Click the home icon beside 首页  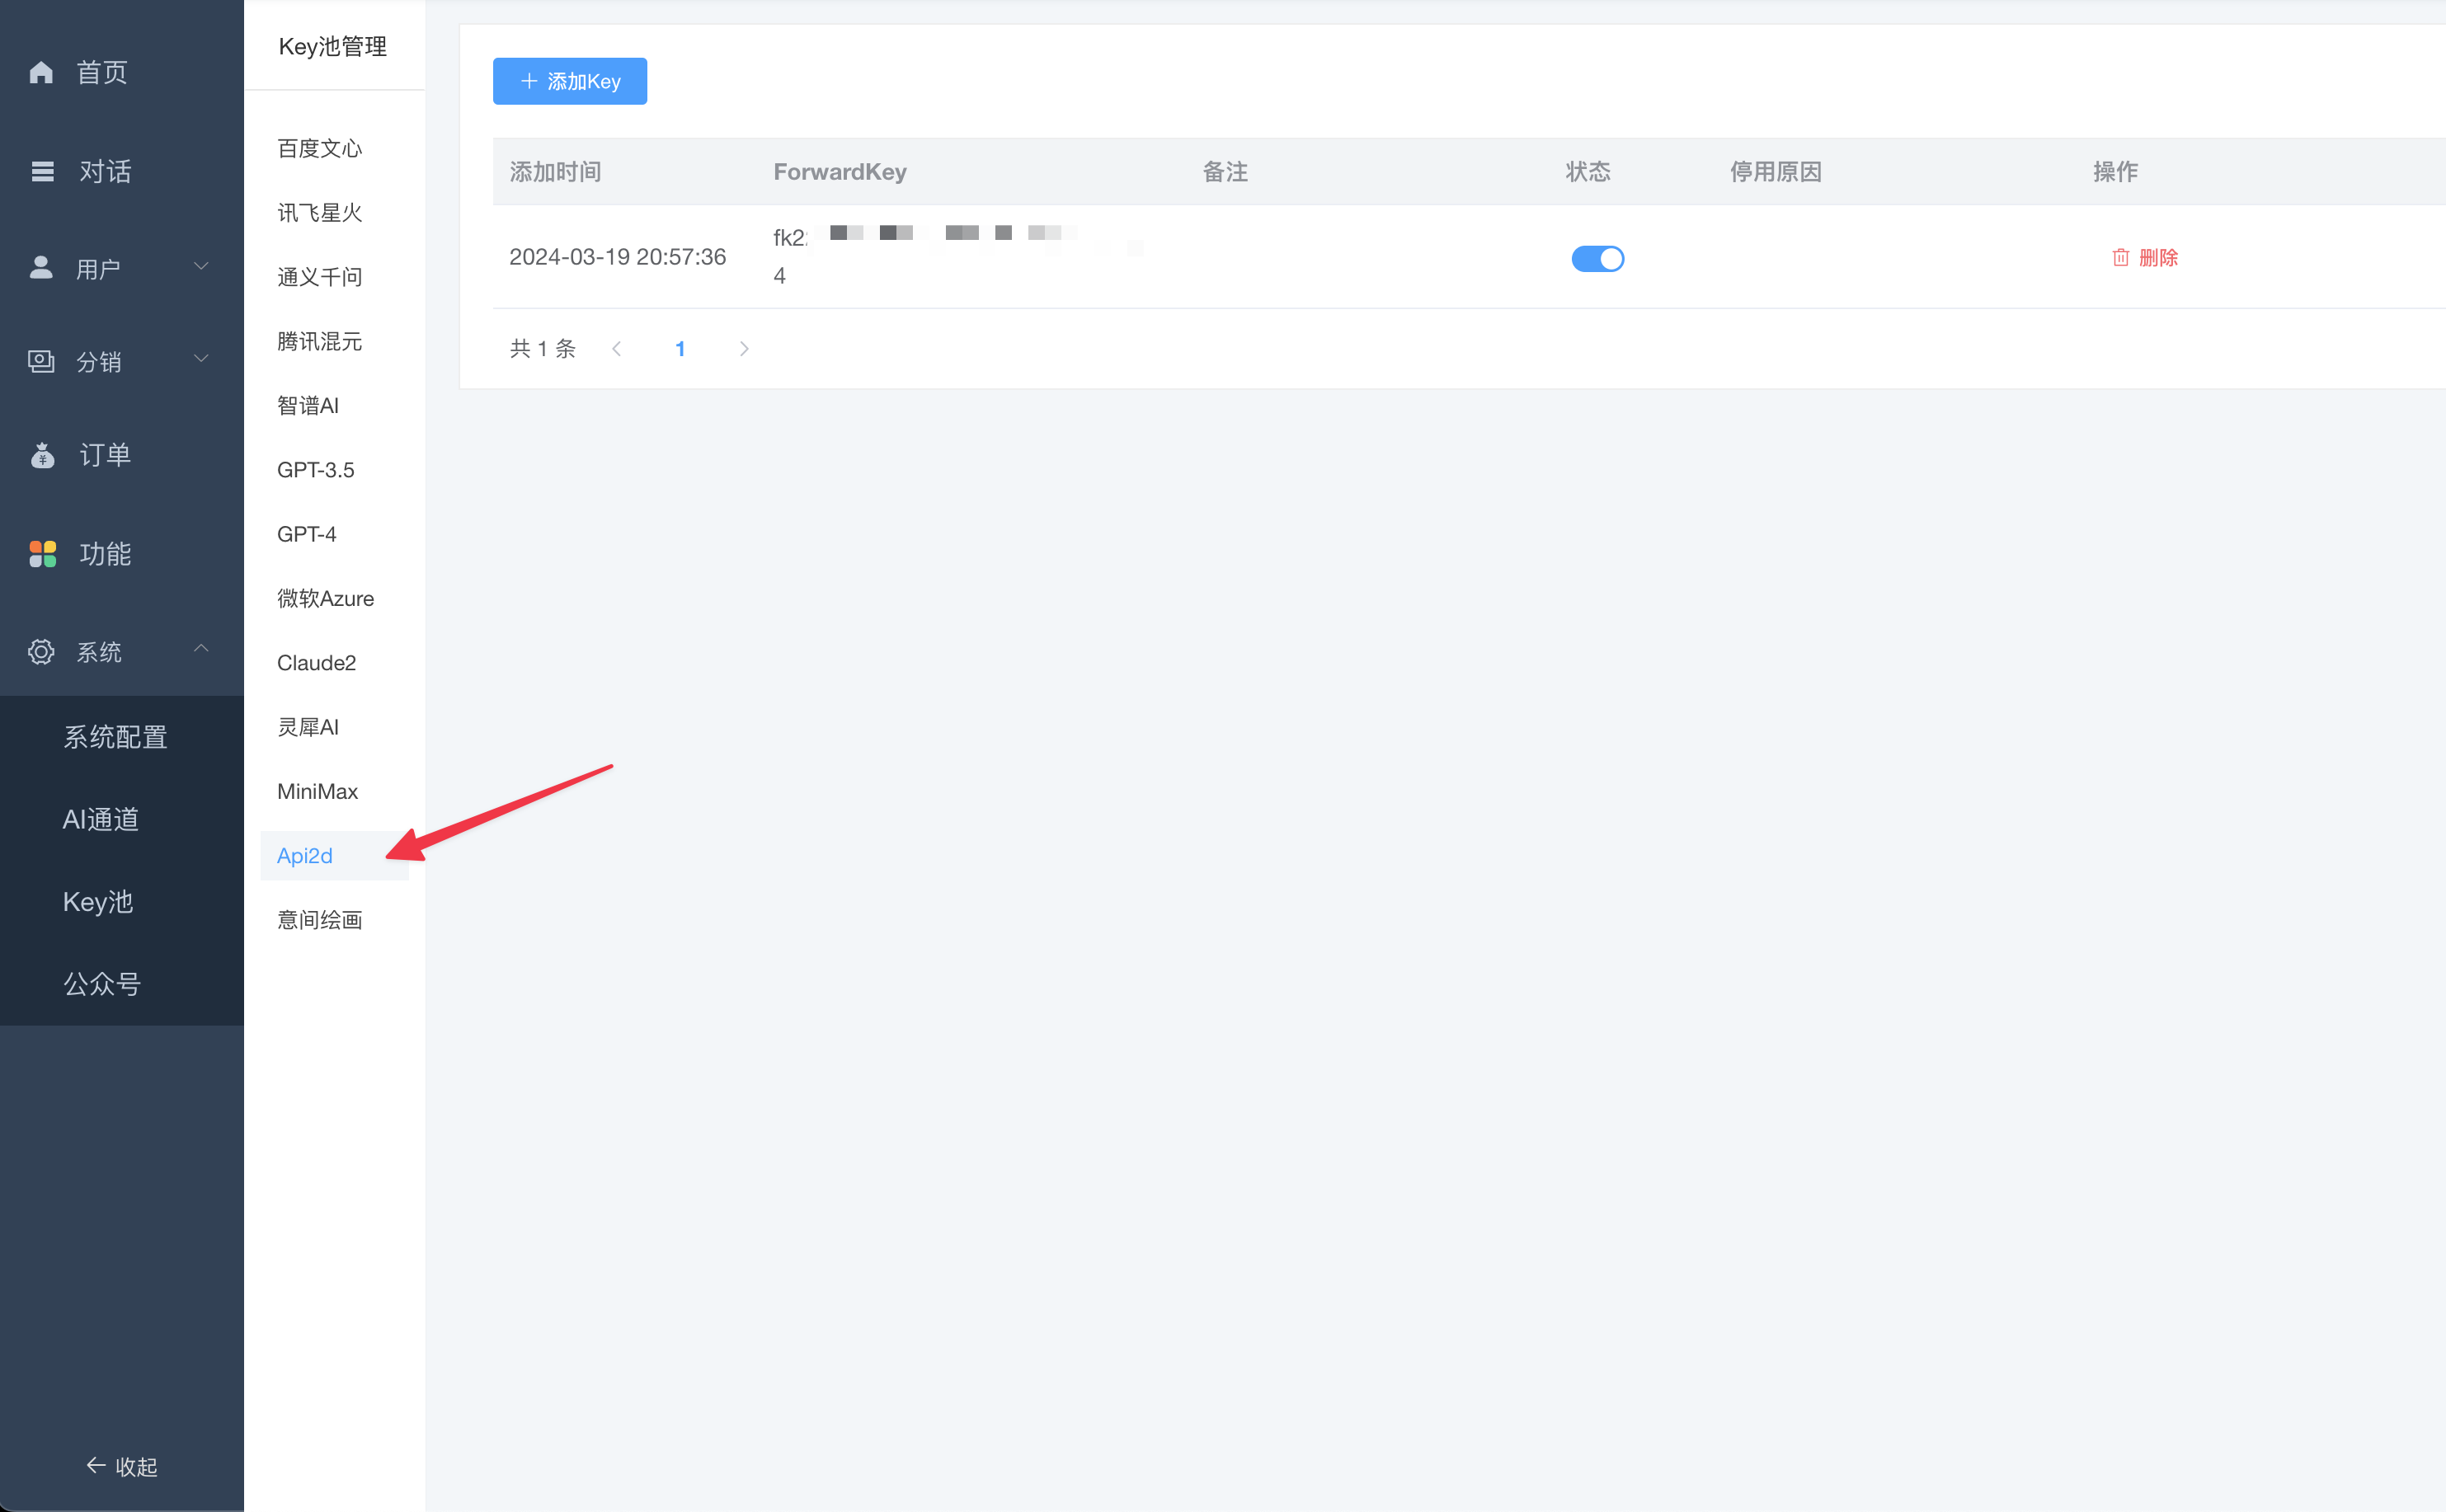point(41,72)
